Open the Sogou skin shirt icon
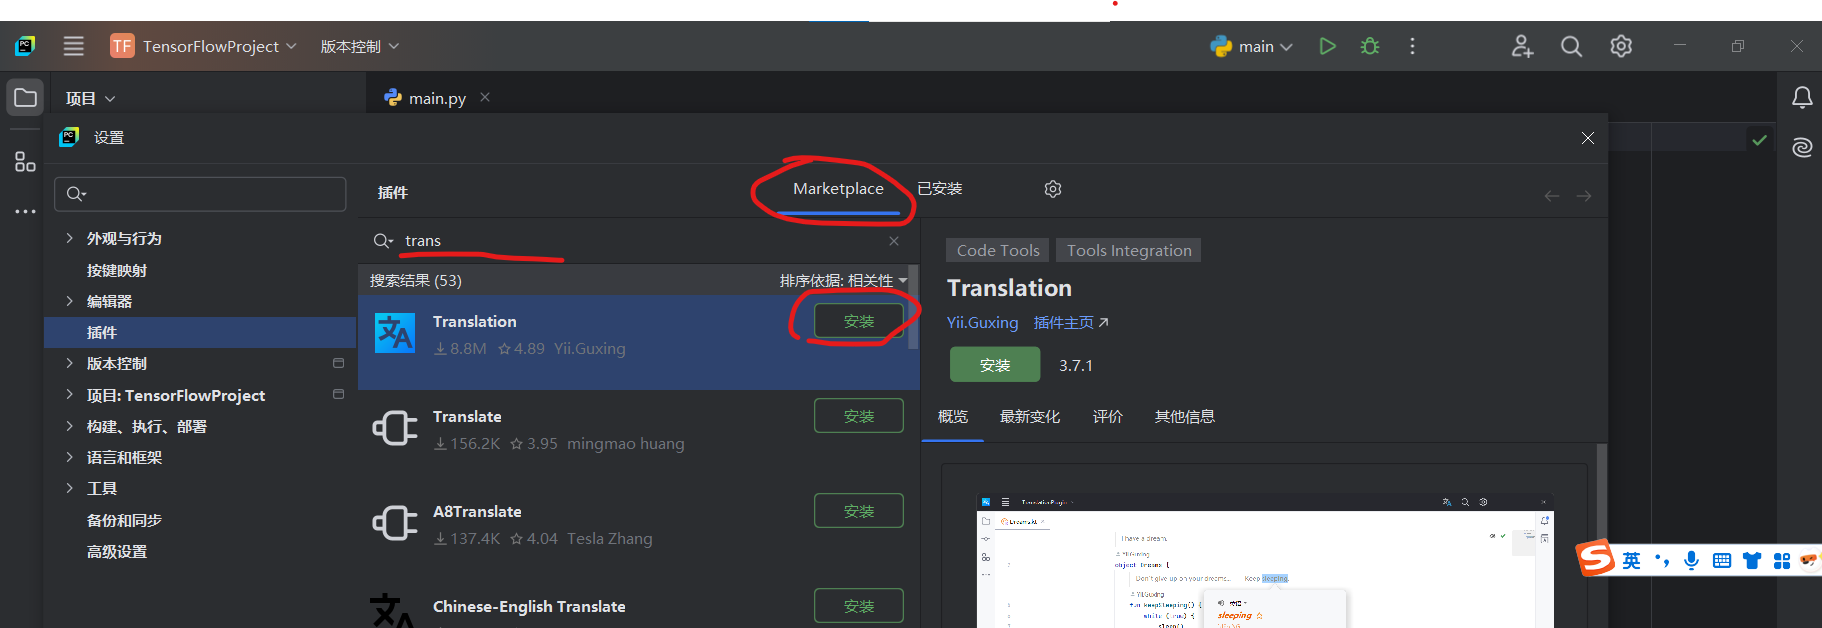 [x=1752, y=561]
